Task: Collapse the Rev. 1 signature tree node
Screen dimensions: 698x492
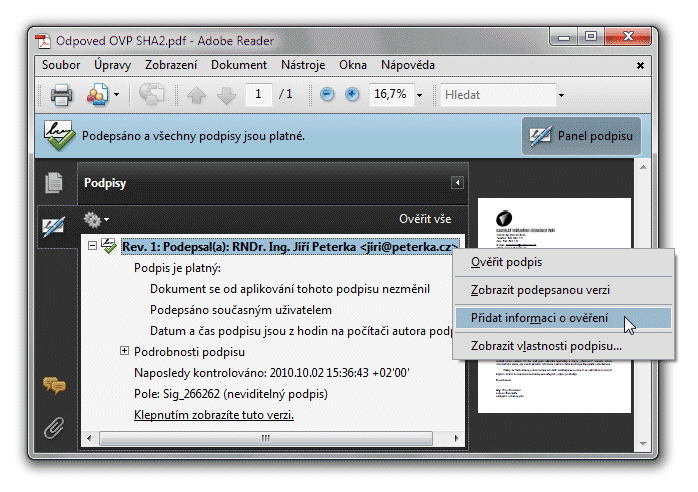Action: pyautogui.click(x=92, y=246)
